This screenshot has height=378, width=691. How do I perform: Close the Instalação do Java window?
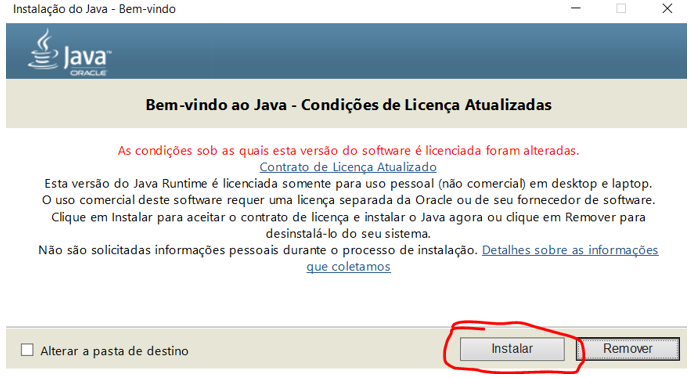(x=667, y=8)
